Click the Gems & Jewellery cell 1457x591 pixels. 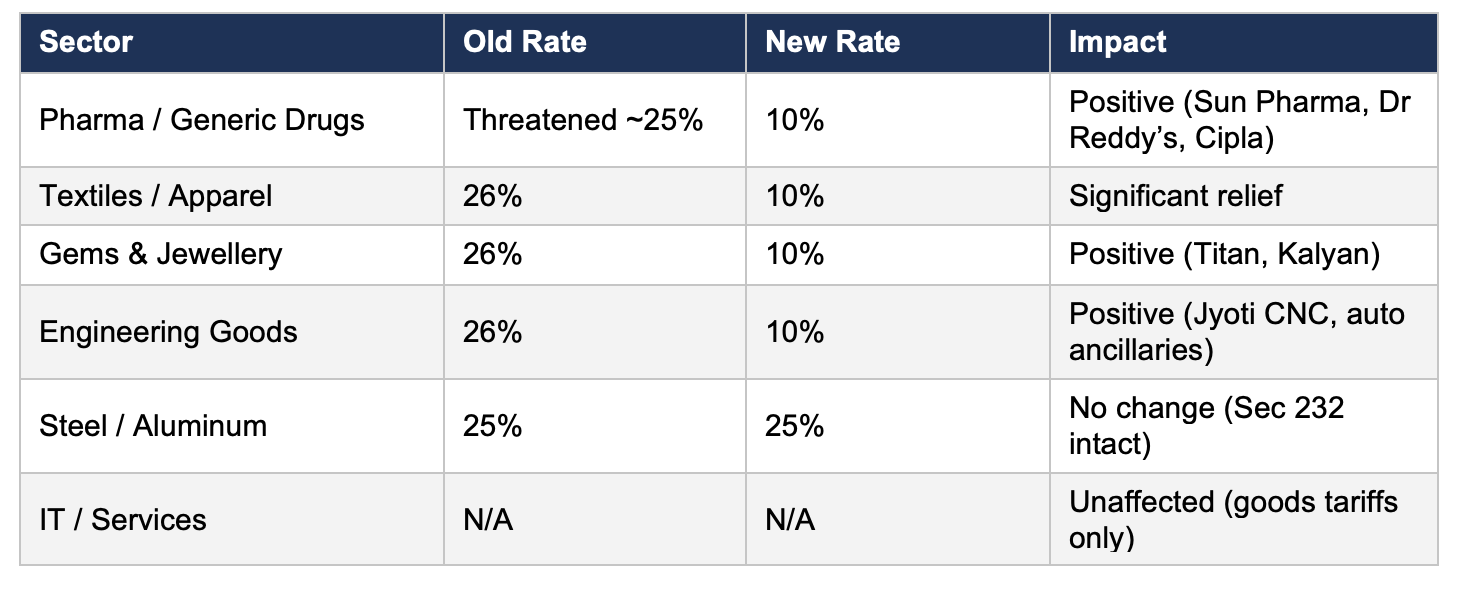(160, 254)
